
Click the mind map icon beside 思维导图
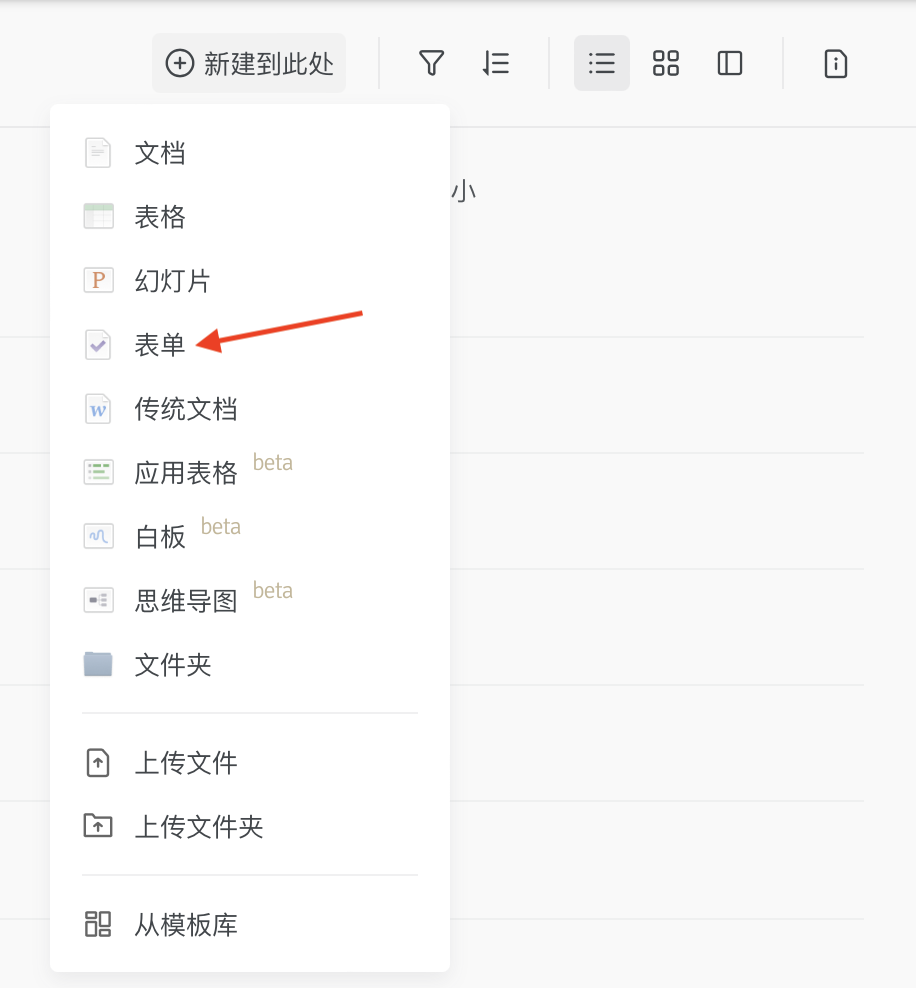98,600
